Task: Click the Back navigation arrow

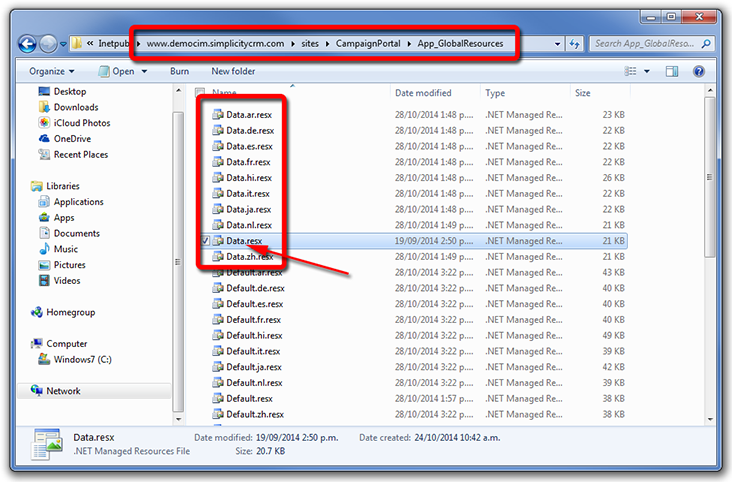Action: coord(27,44)
